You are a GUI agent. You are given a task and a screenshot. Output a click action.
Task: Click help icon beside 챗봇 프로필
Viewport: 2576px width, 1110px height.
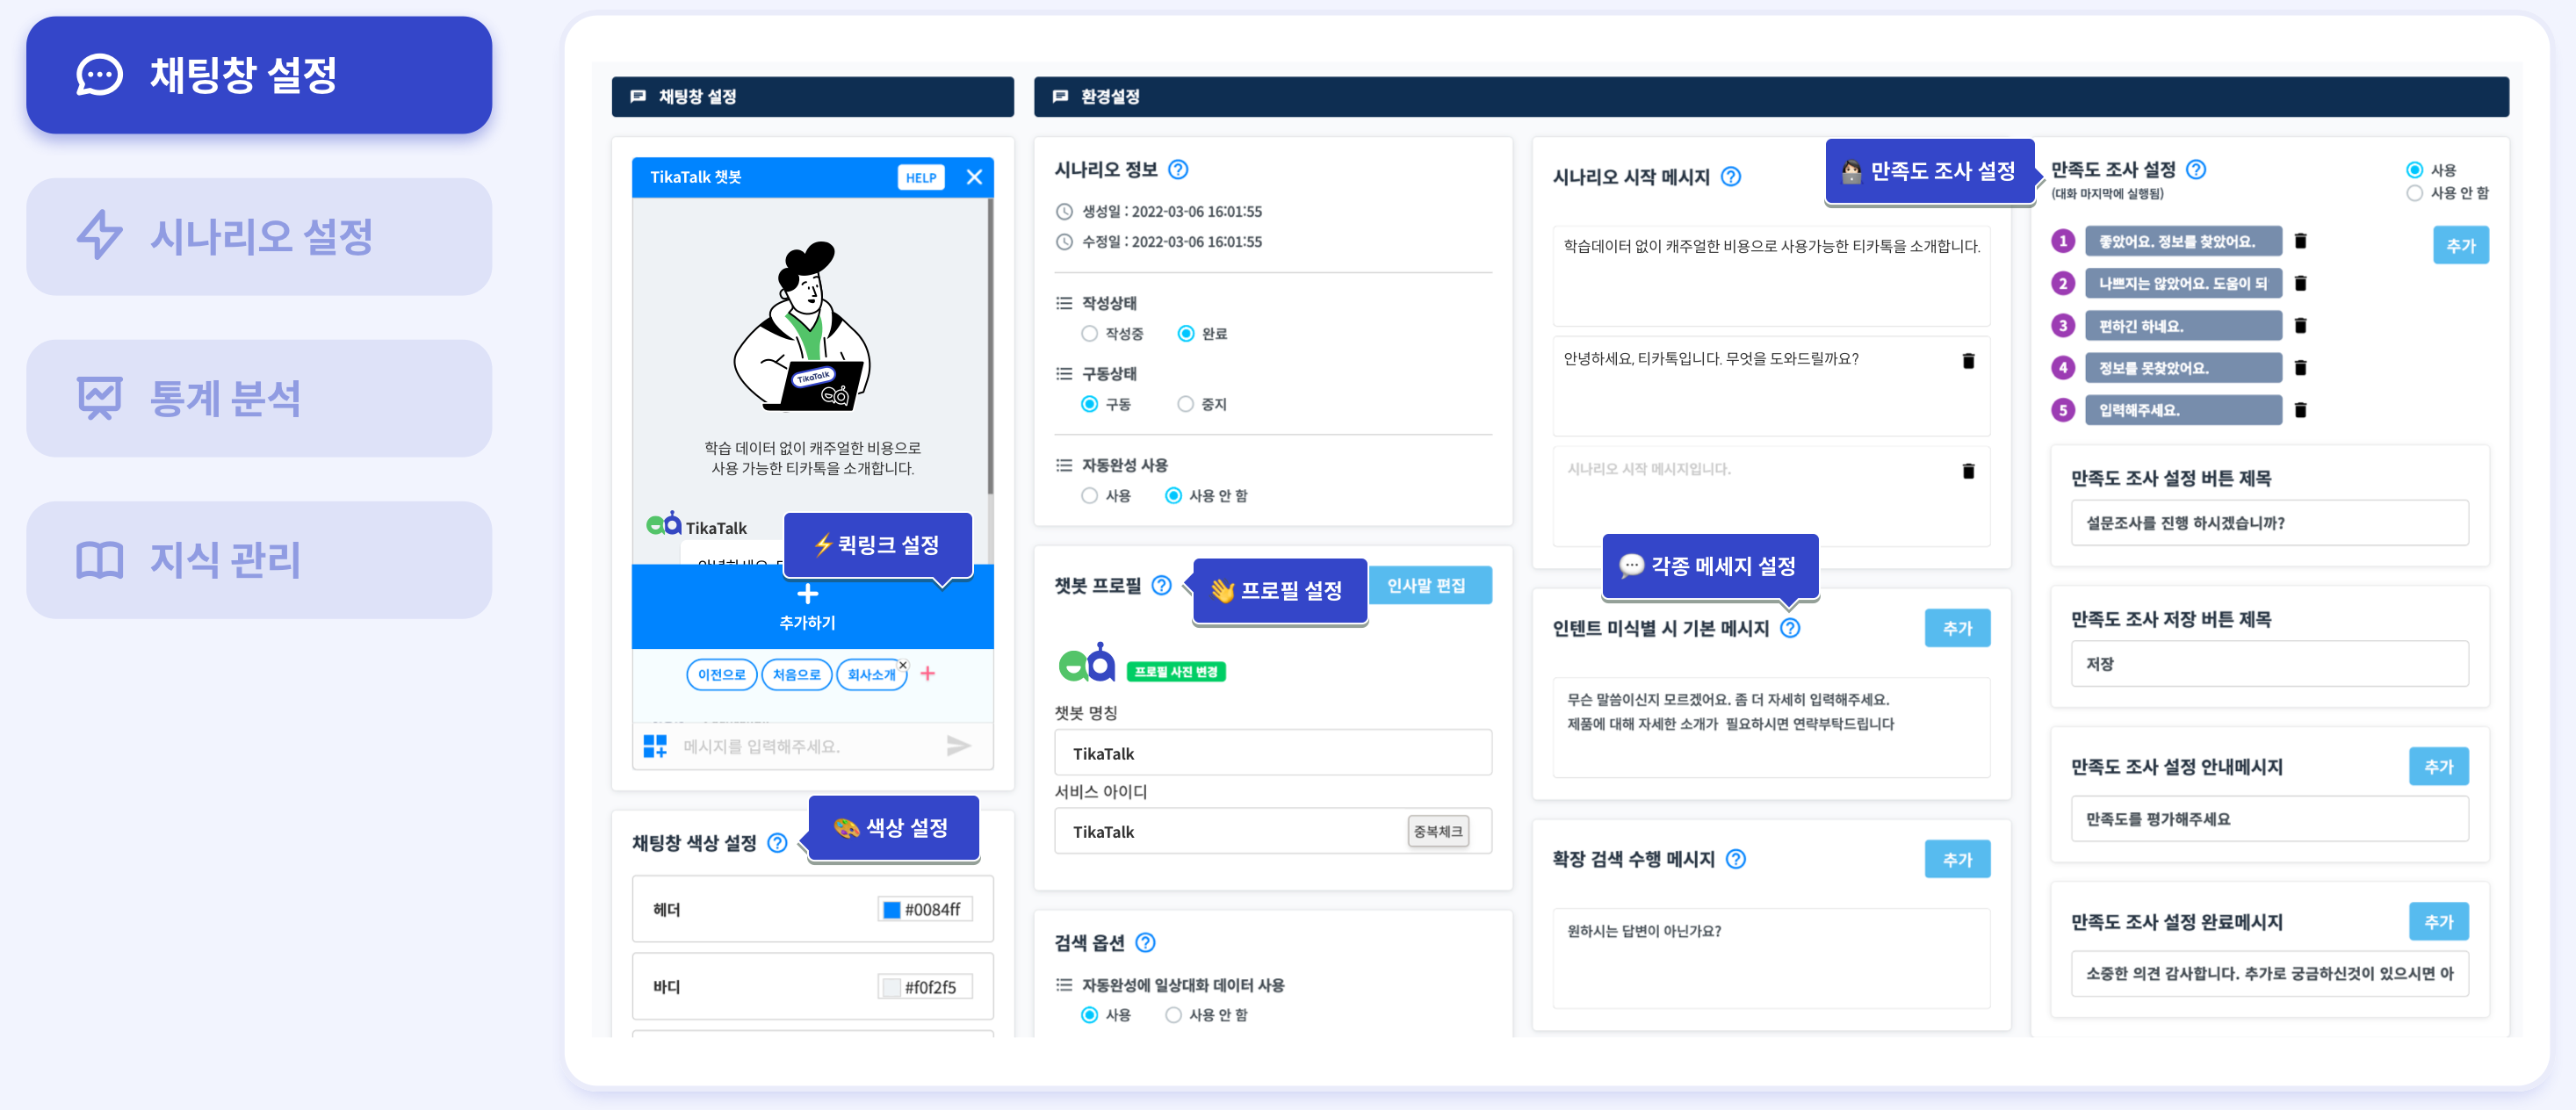[1161, 585]
